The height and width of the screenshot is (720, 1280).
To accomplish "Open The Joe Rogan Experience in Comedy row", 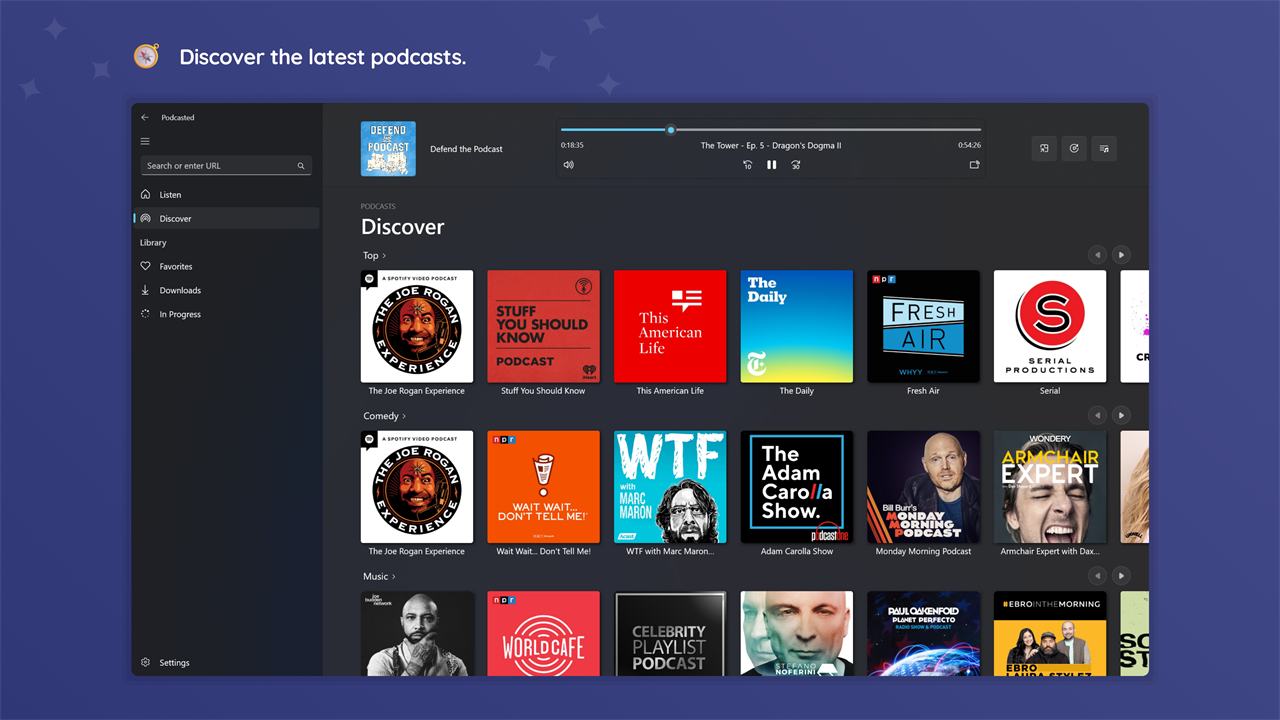I will click(x=417, y=487).
